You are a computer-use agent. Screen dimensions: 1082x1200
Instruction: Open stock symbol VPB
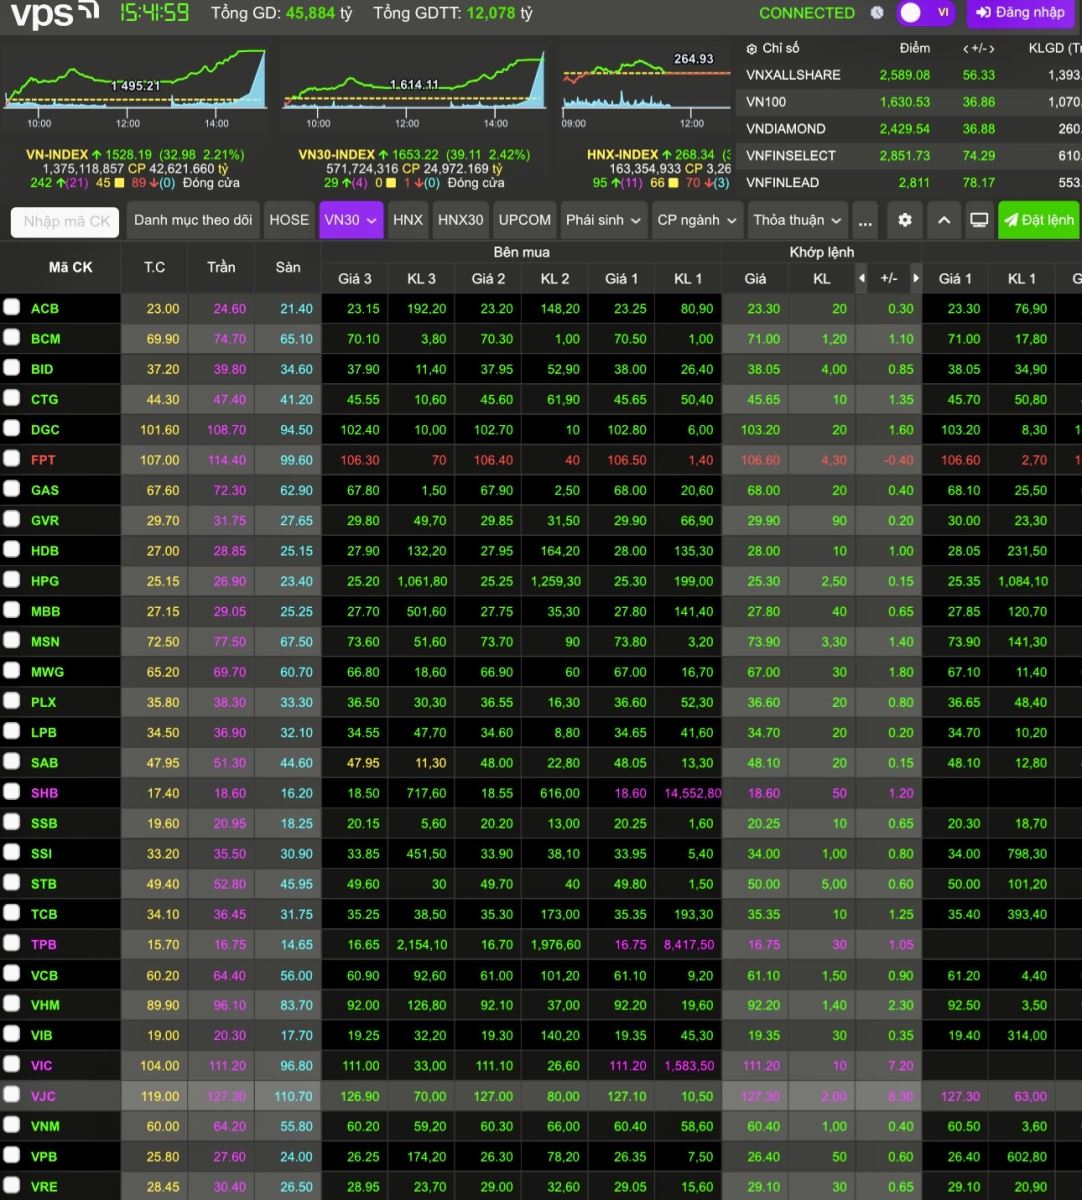pos(44,1156)
